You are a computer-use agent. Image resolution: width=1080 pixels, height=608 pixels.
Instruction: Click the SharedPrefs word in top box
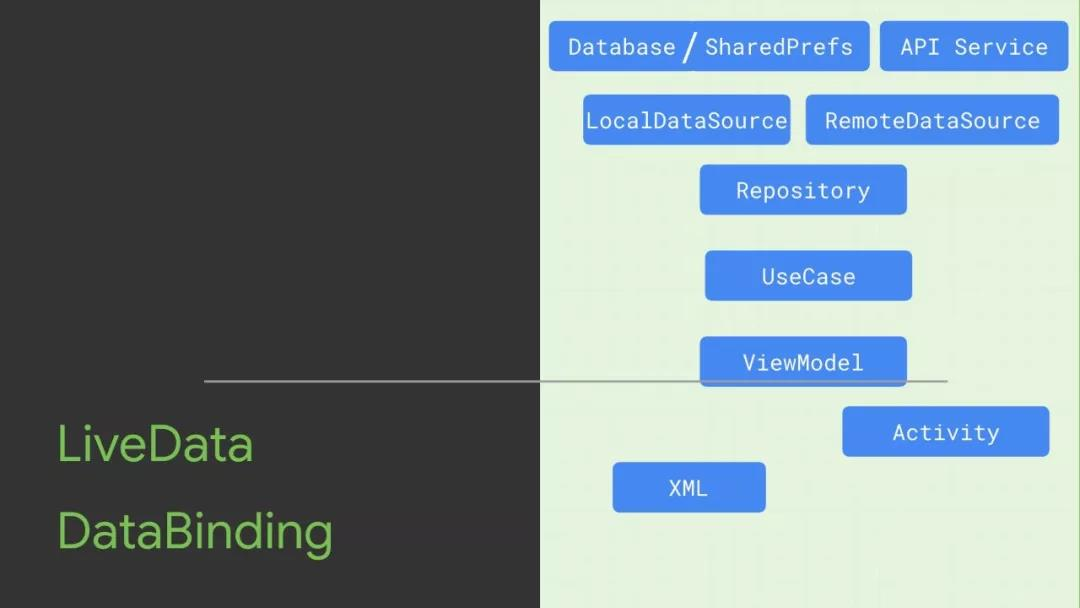tap(779, 47)
